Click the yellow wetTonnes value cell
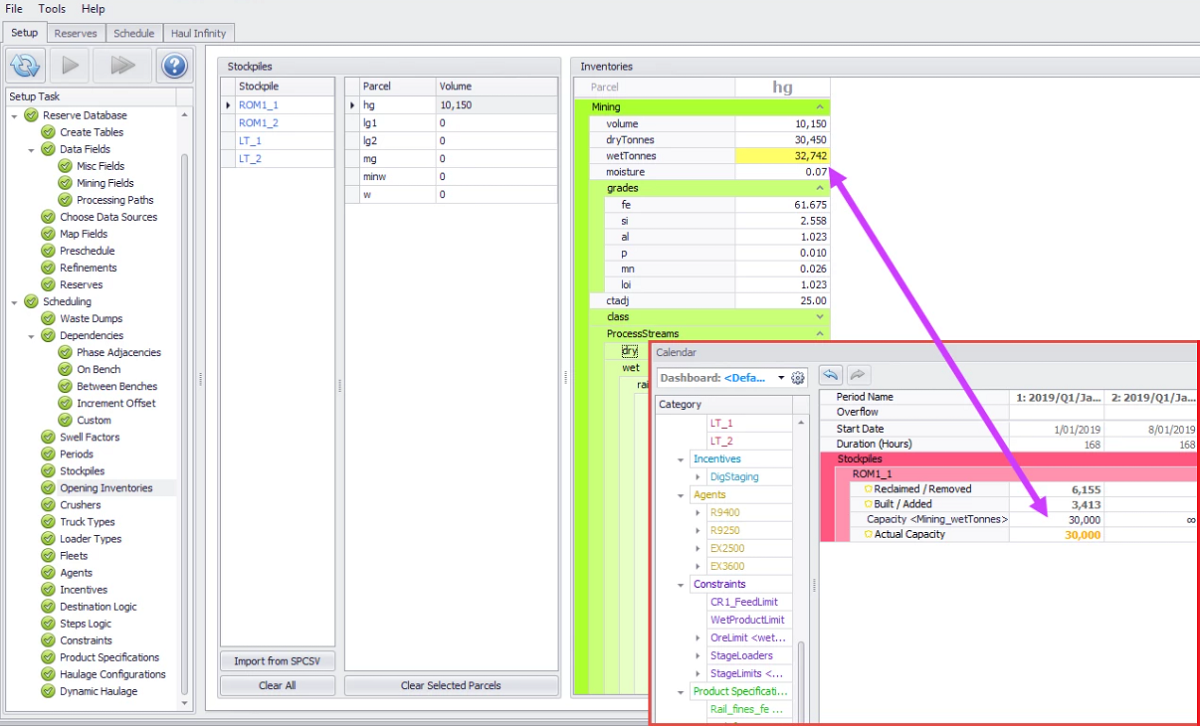Viewport: 1200px width, 726px height. 782,156
